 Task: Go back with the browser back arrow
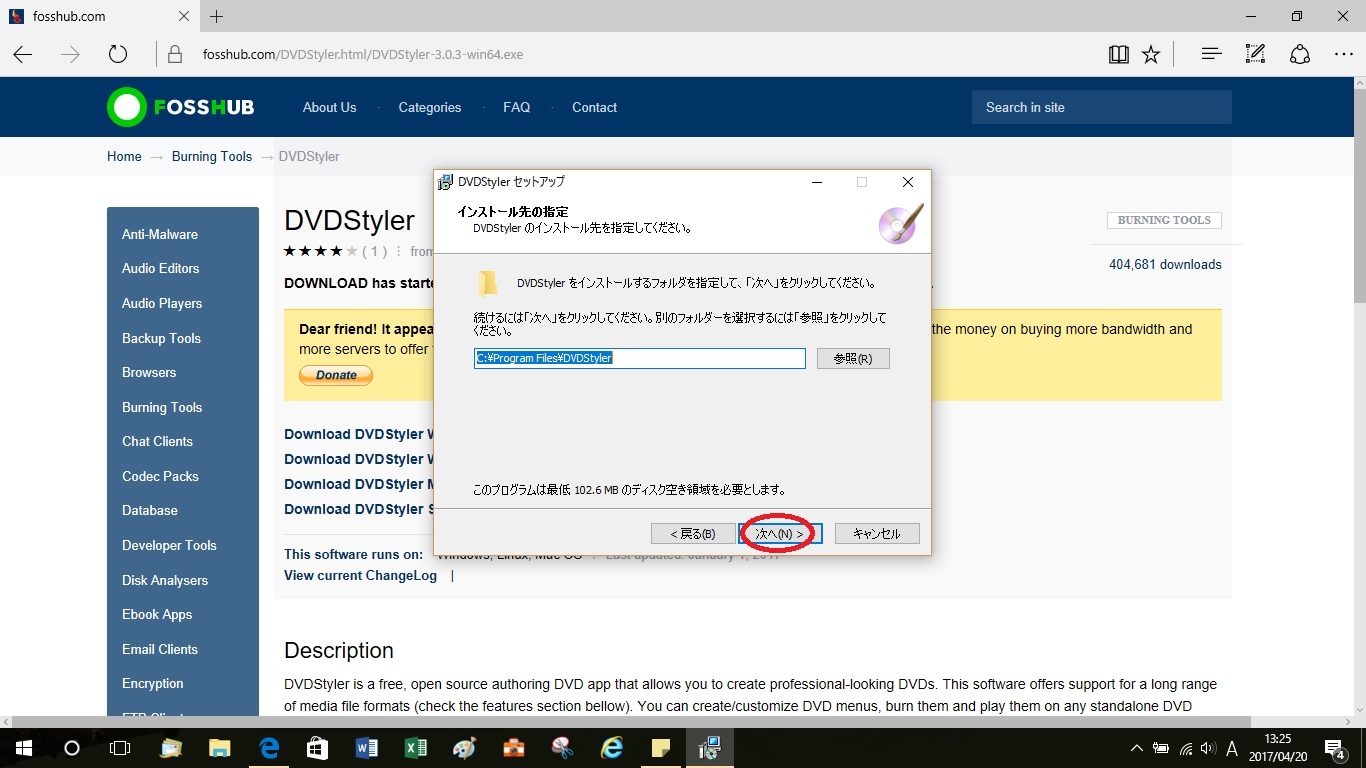22,54
